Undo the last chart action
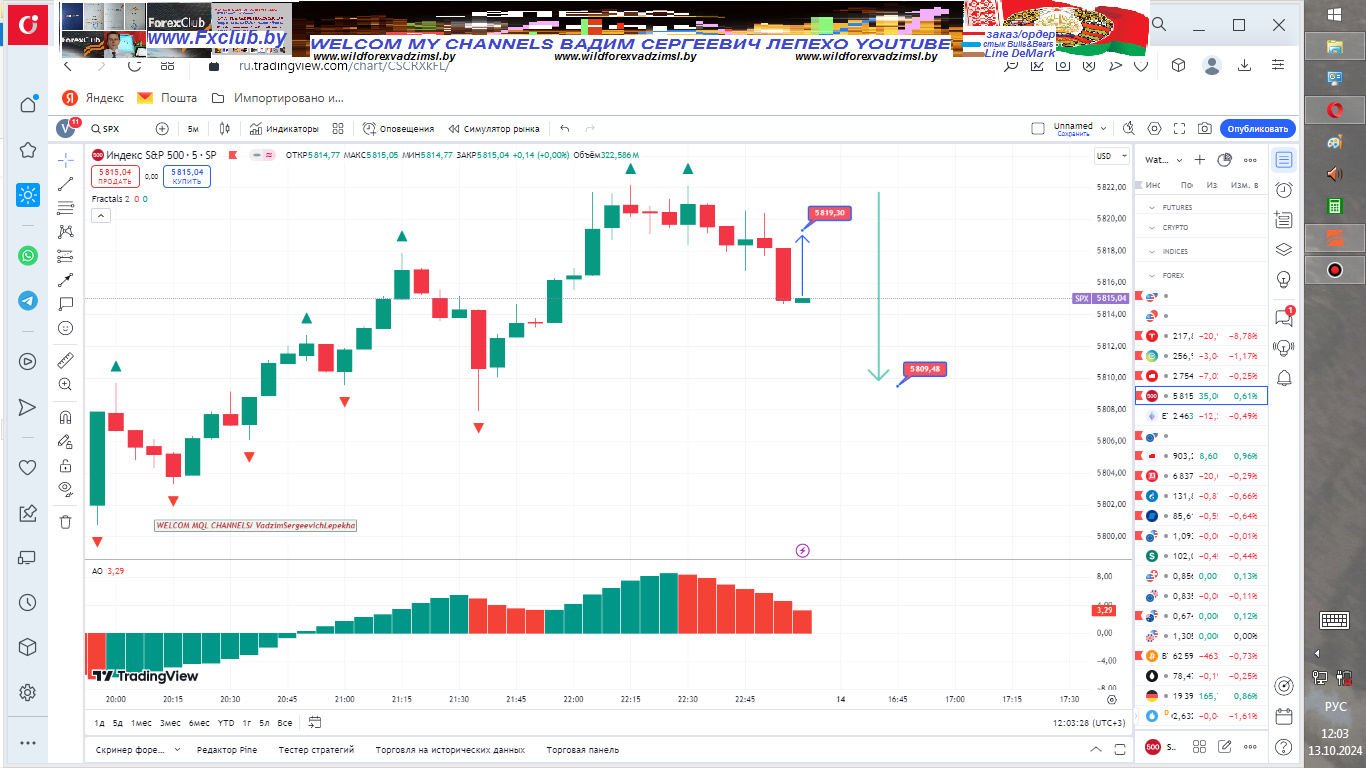 click(565, 129)
